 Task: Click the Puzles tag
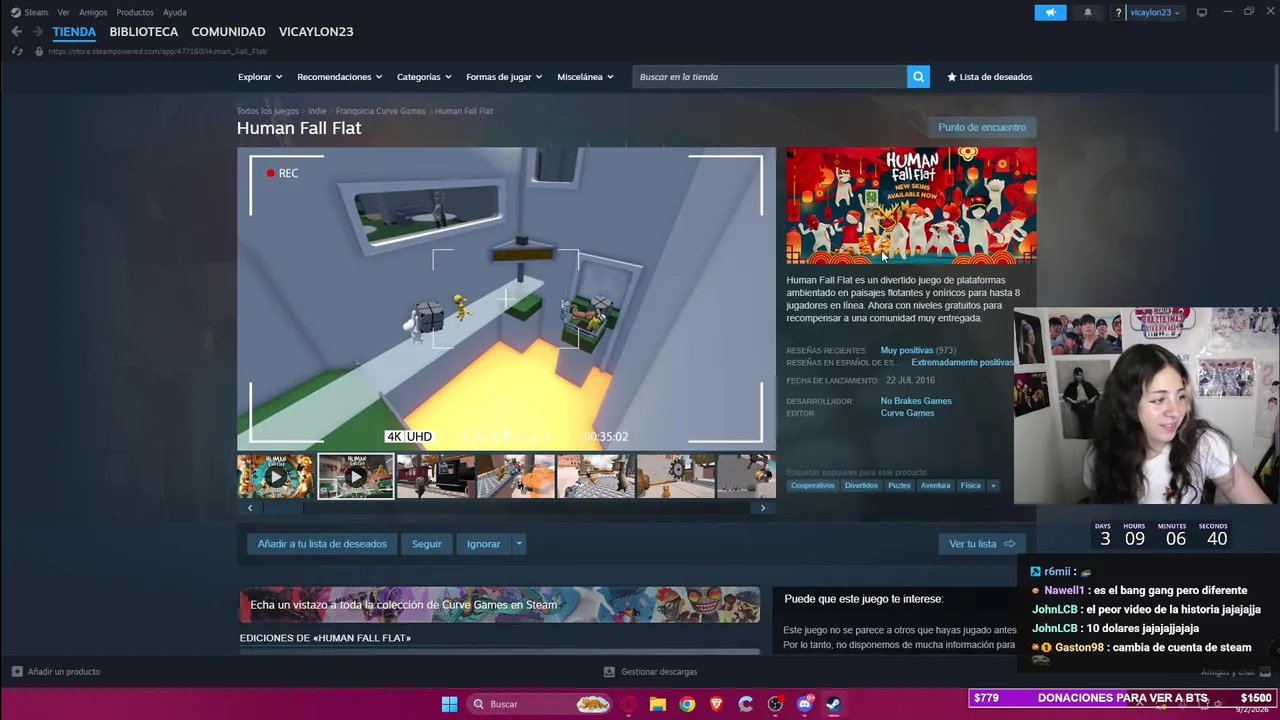tap(899, 485)
